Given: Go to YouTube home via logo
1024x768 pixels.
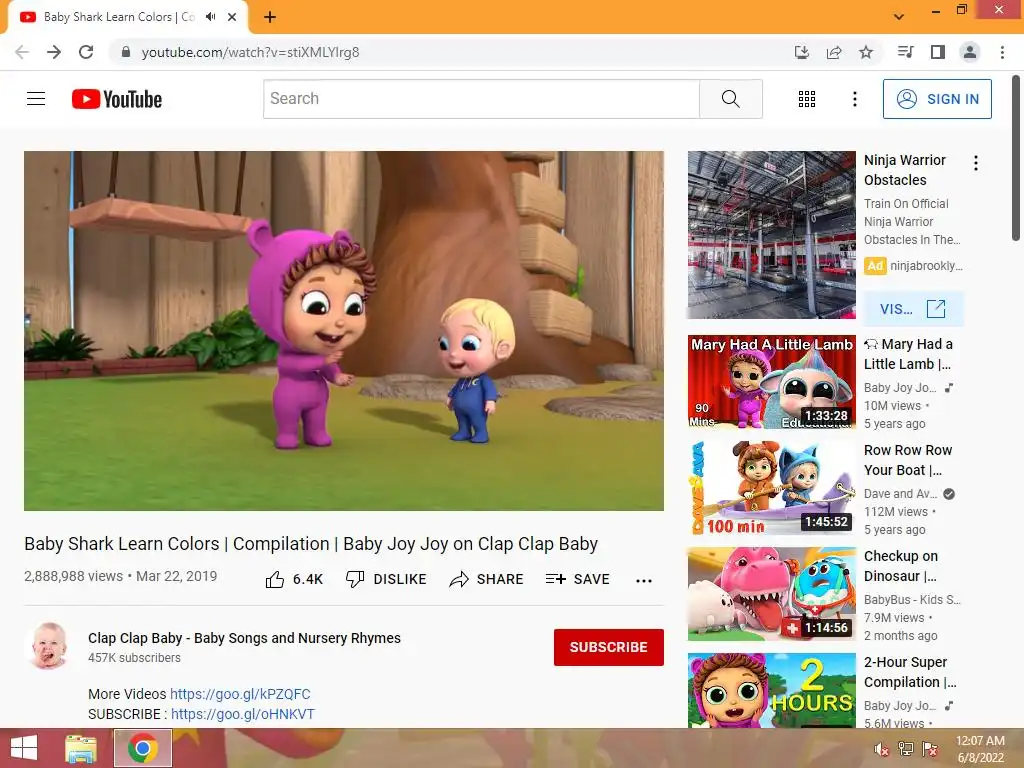Looking at the screenshot, I should tap(117, 99).
